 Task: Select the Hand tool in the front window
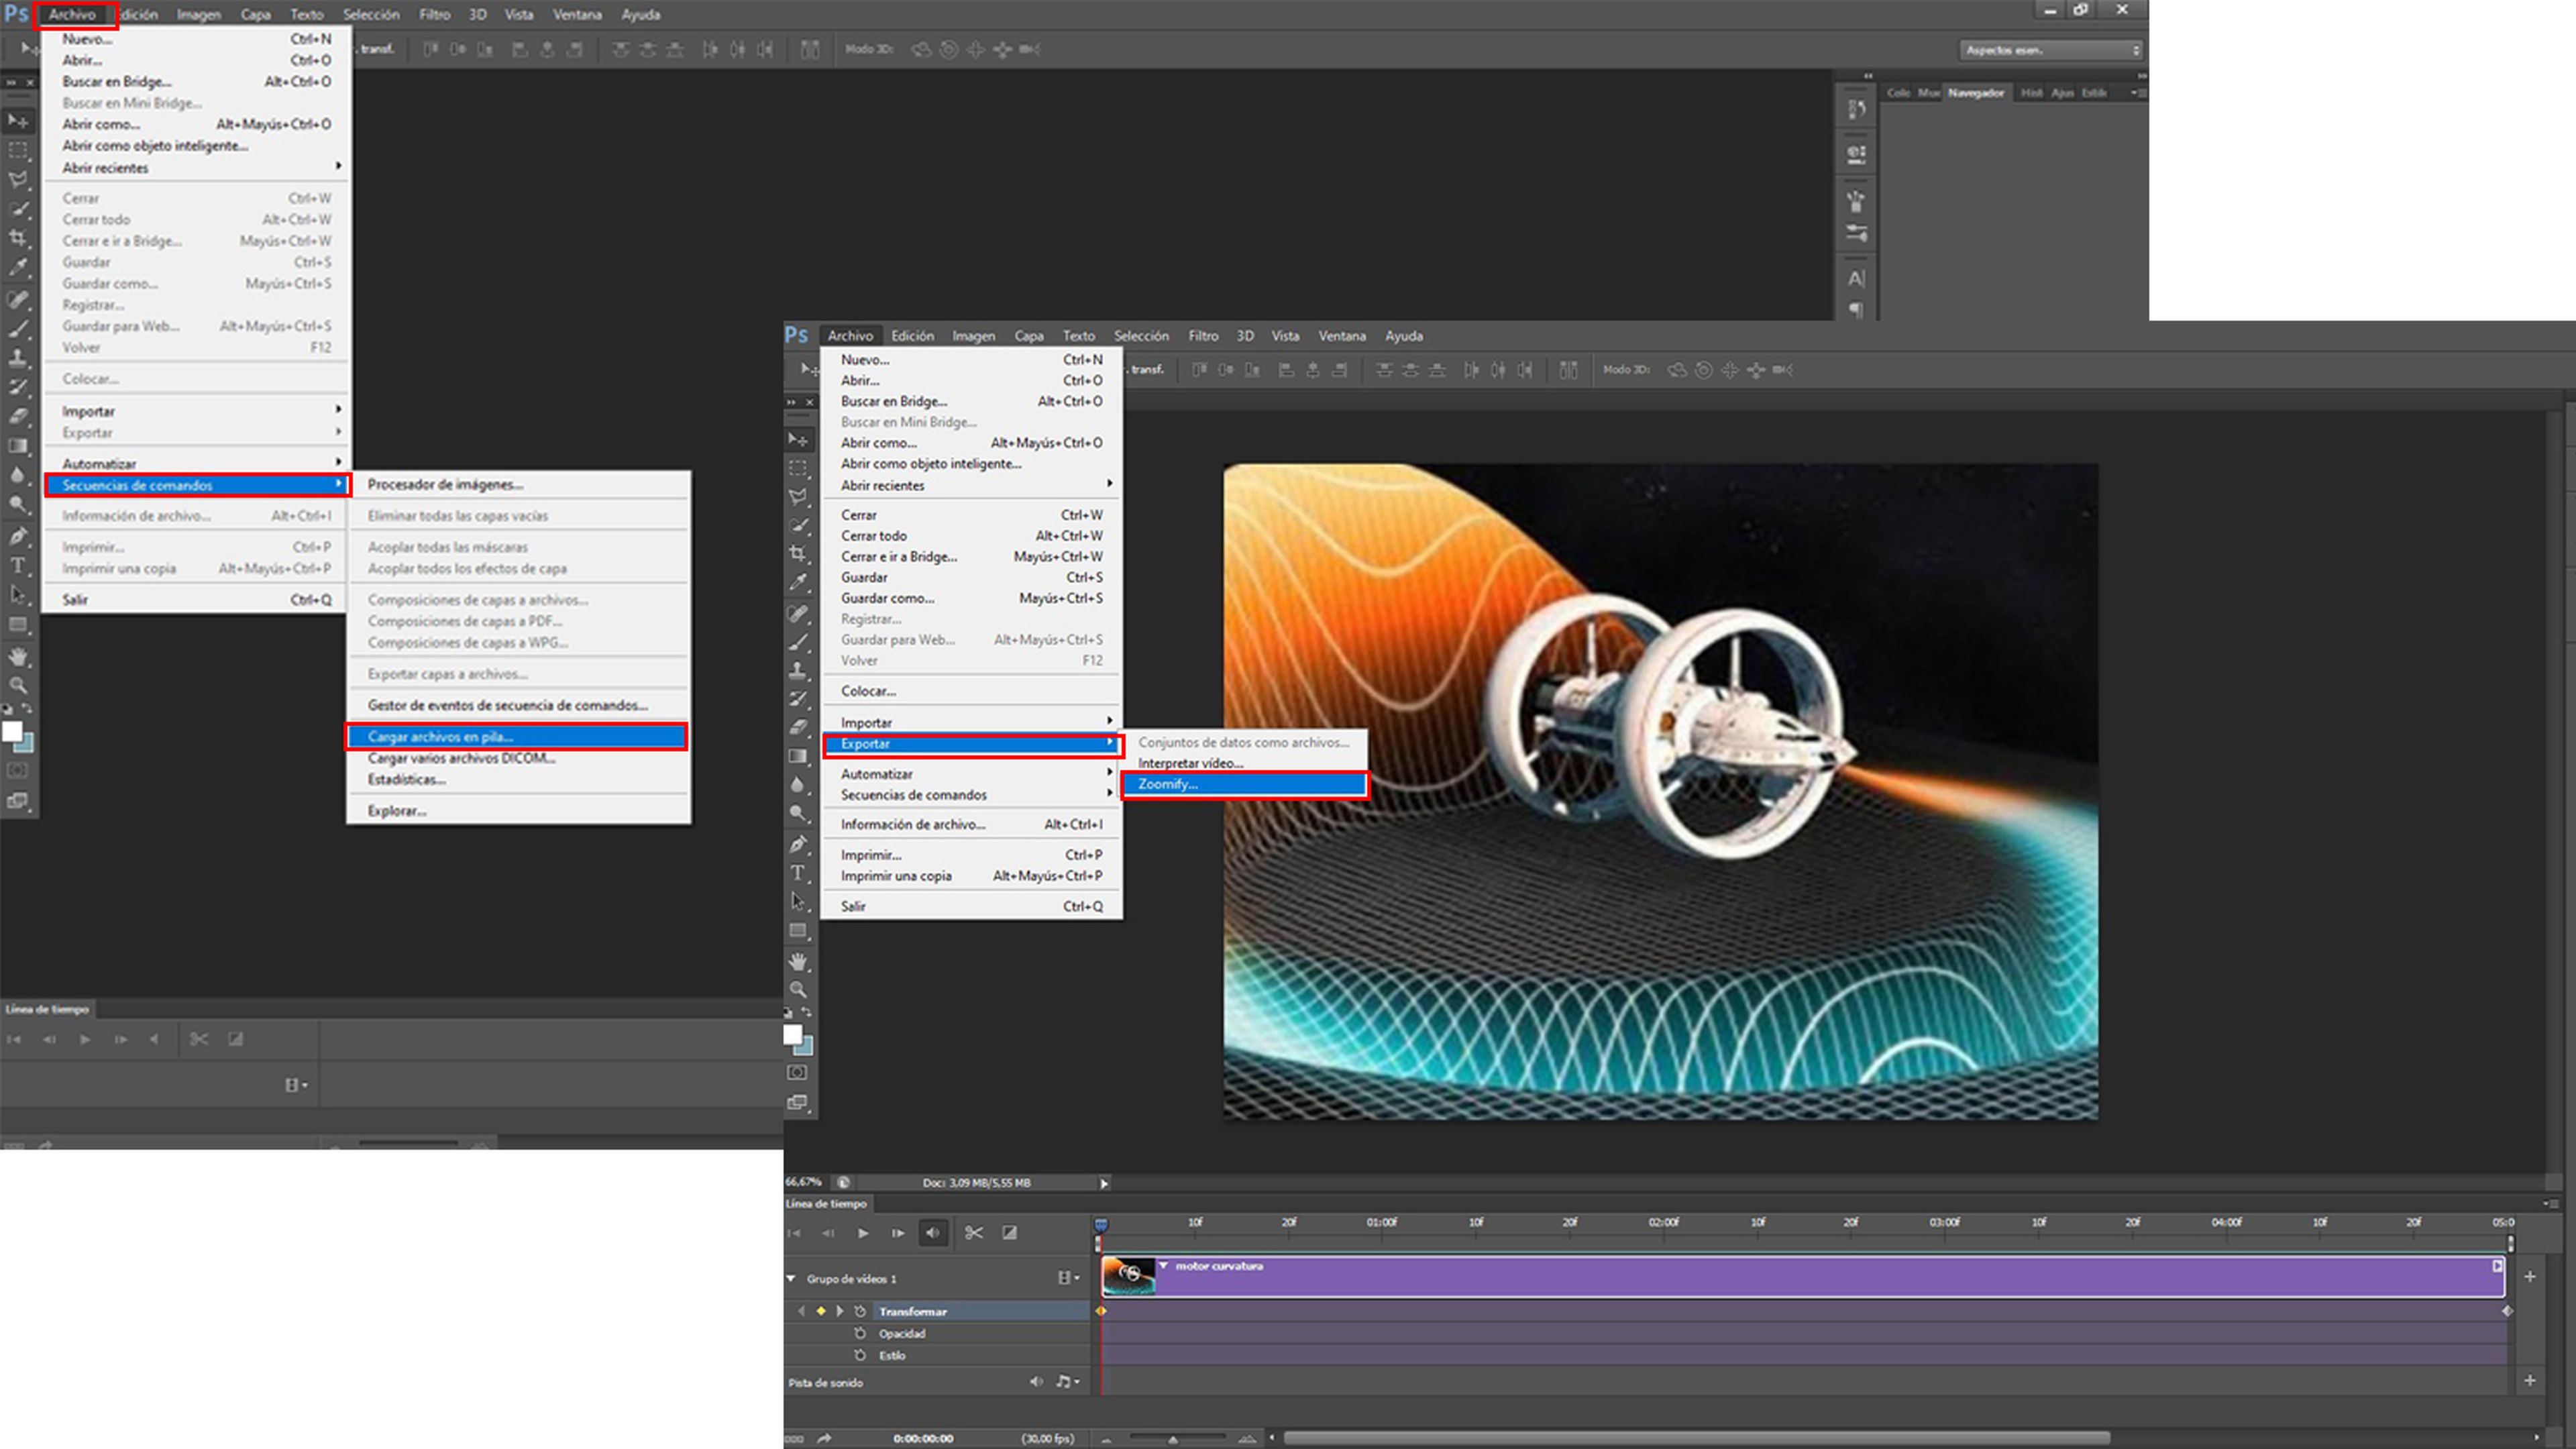[798, 961]
